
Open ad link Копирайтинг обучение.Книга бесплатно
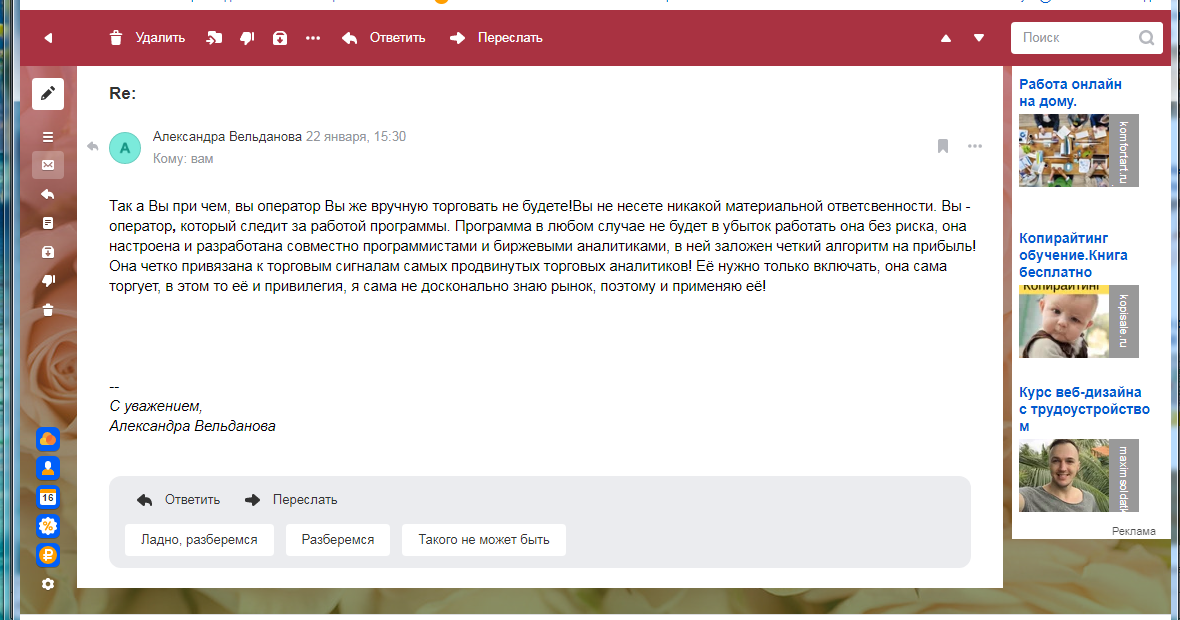point(1073,255)
